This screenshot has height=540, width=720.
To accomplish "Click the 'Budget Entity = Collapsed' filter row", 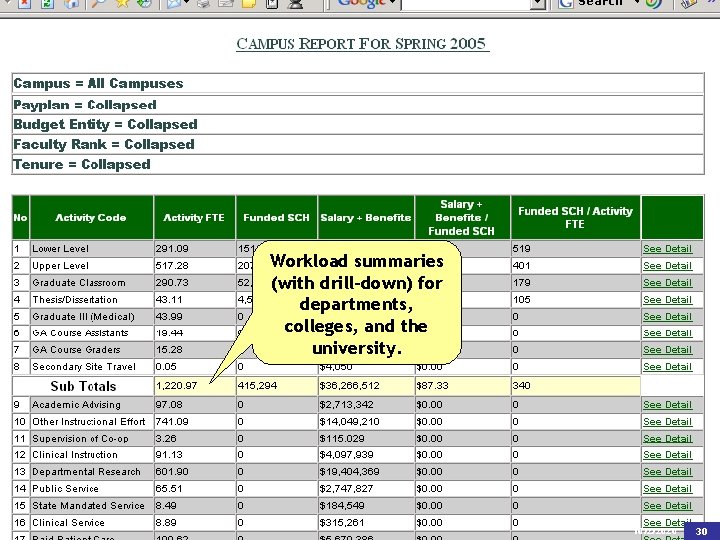I will point(358,124).
